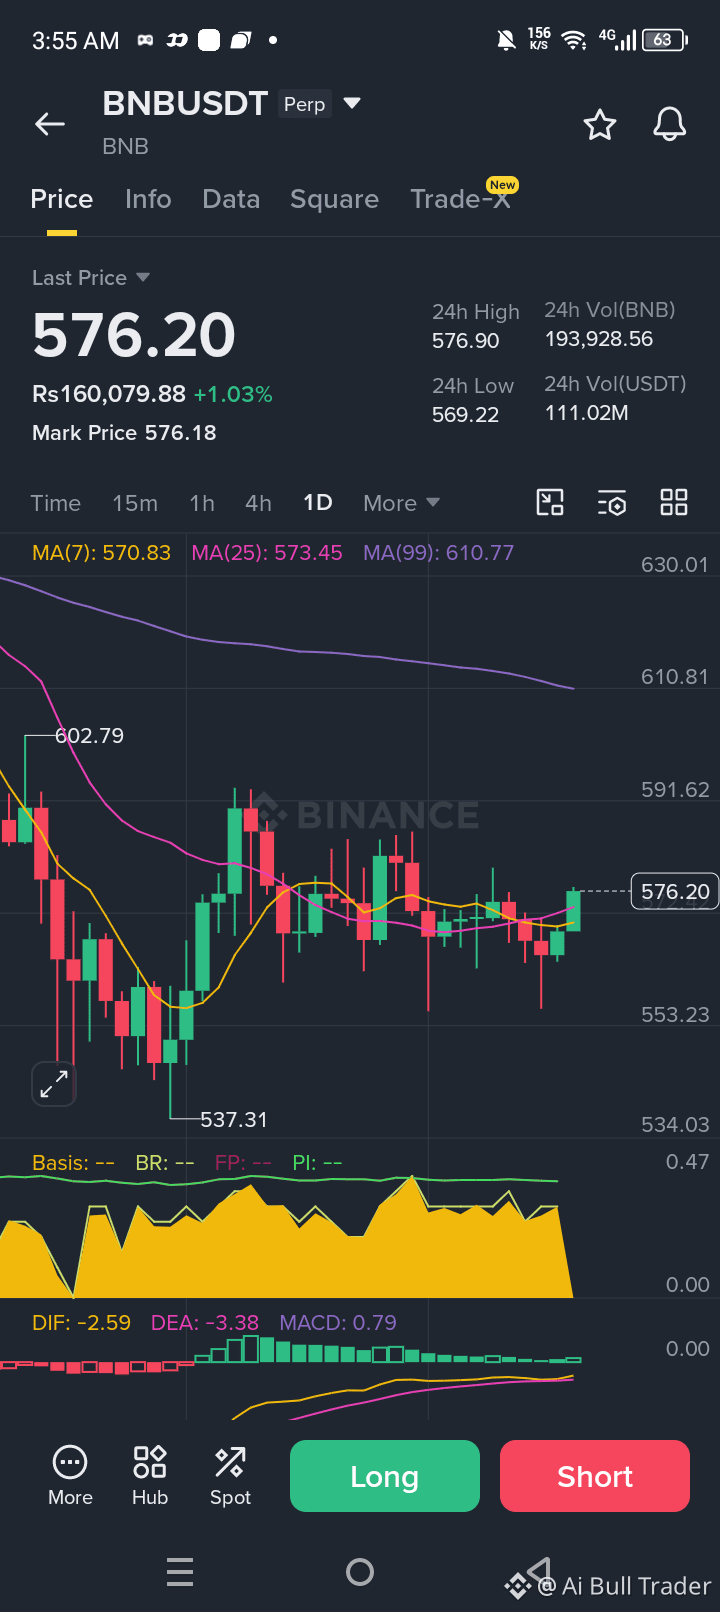720x1612 pixels.
Task: Tap the Rs160,079.88 converted price
Action: 109,394
